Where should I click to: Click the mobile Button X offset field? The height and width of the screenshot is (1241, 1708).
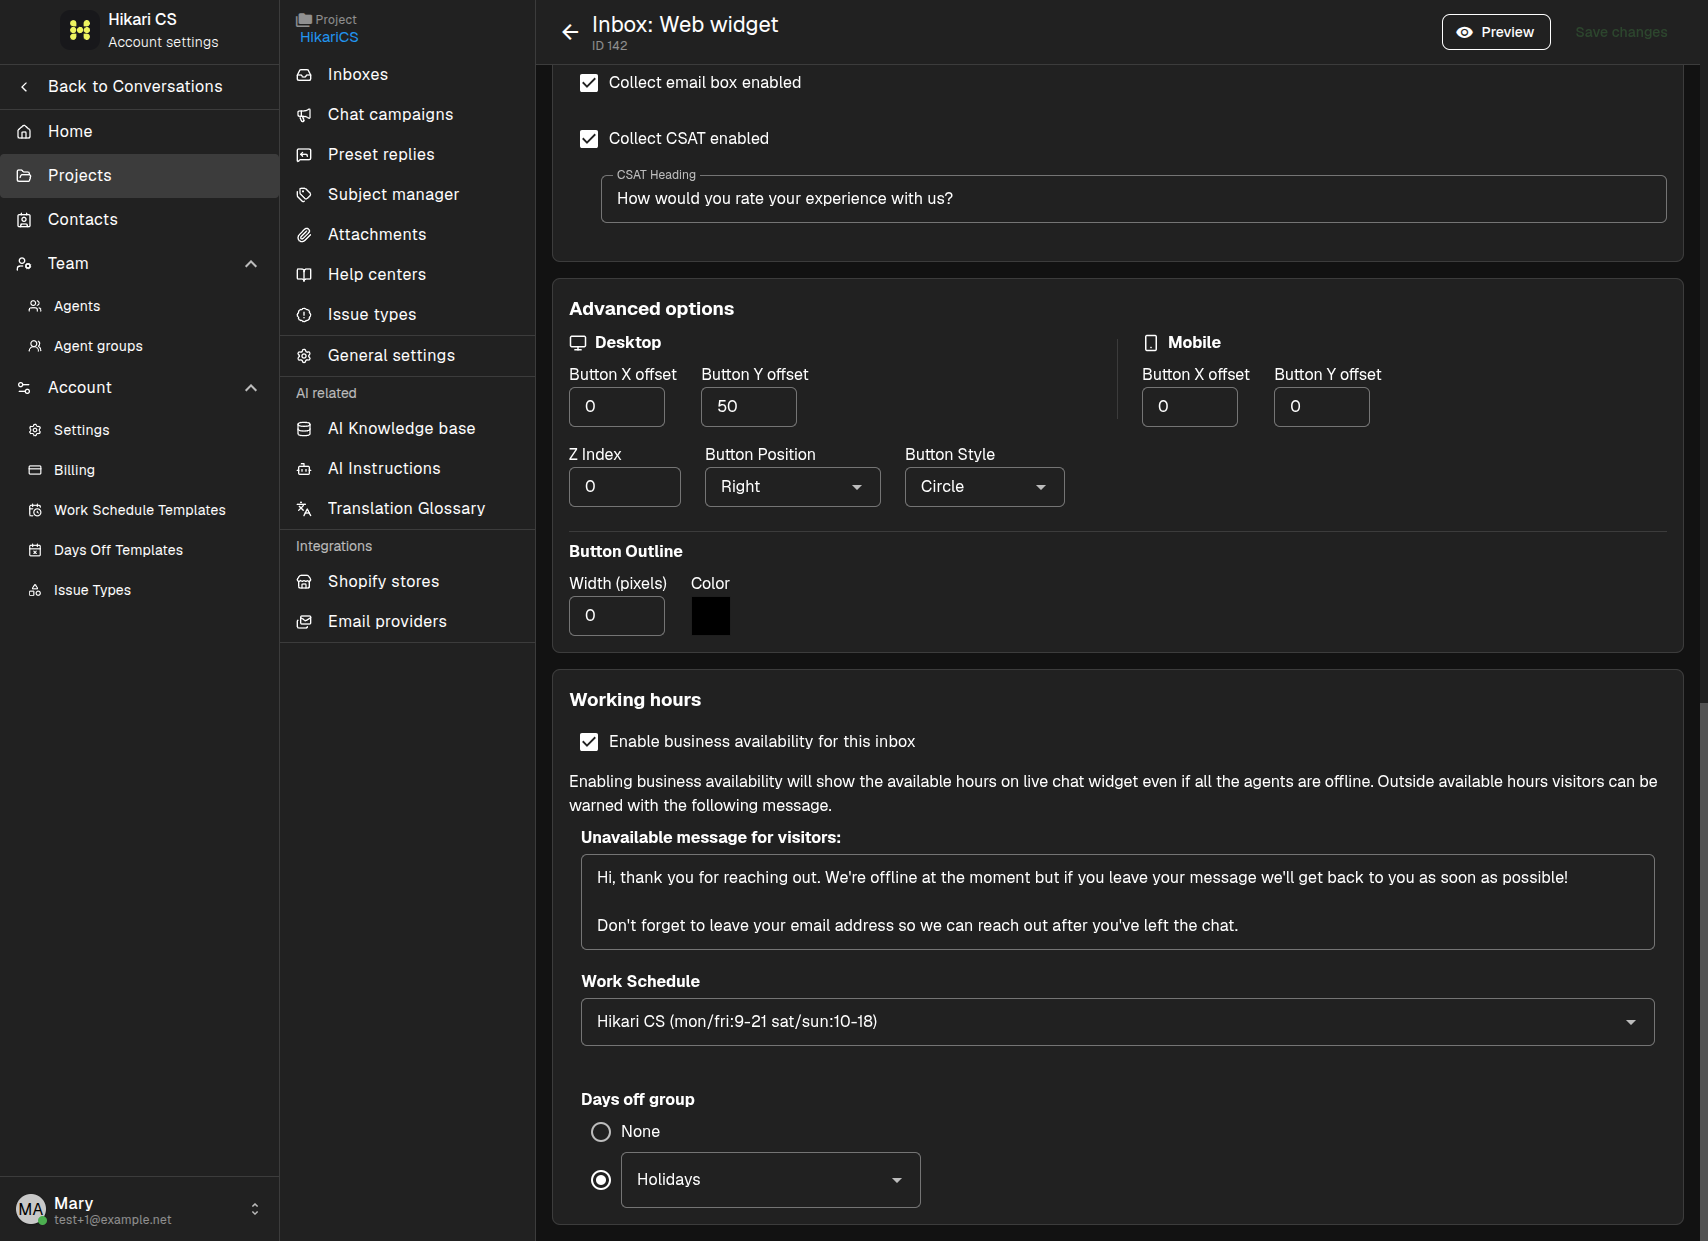1190,407
